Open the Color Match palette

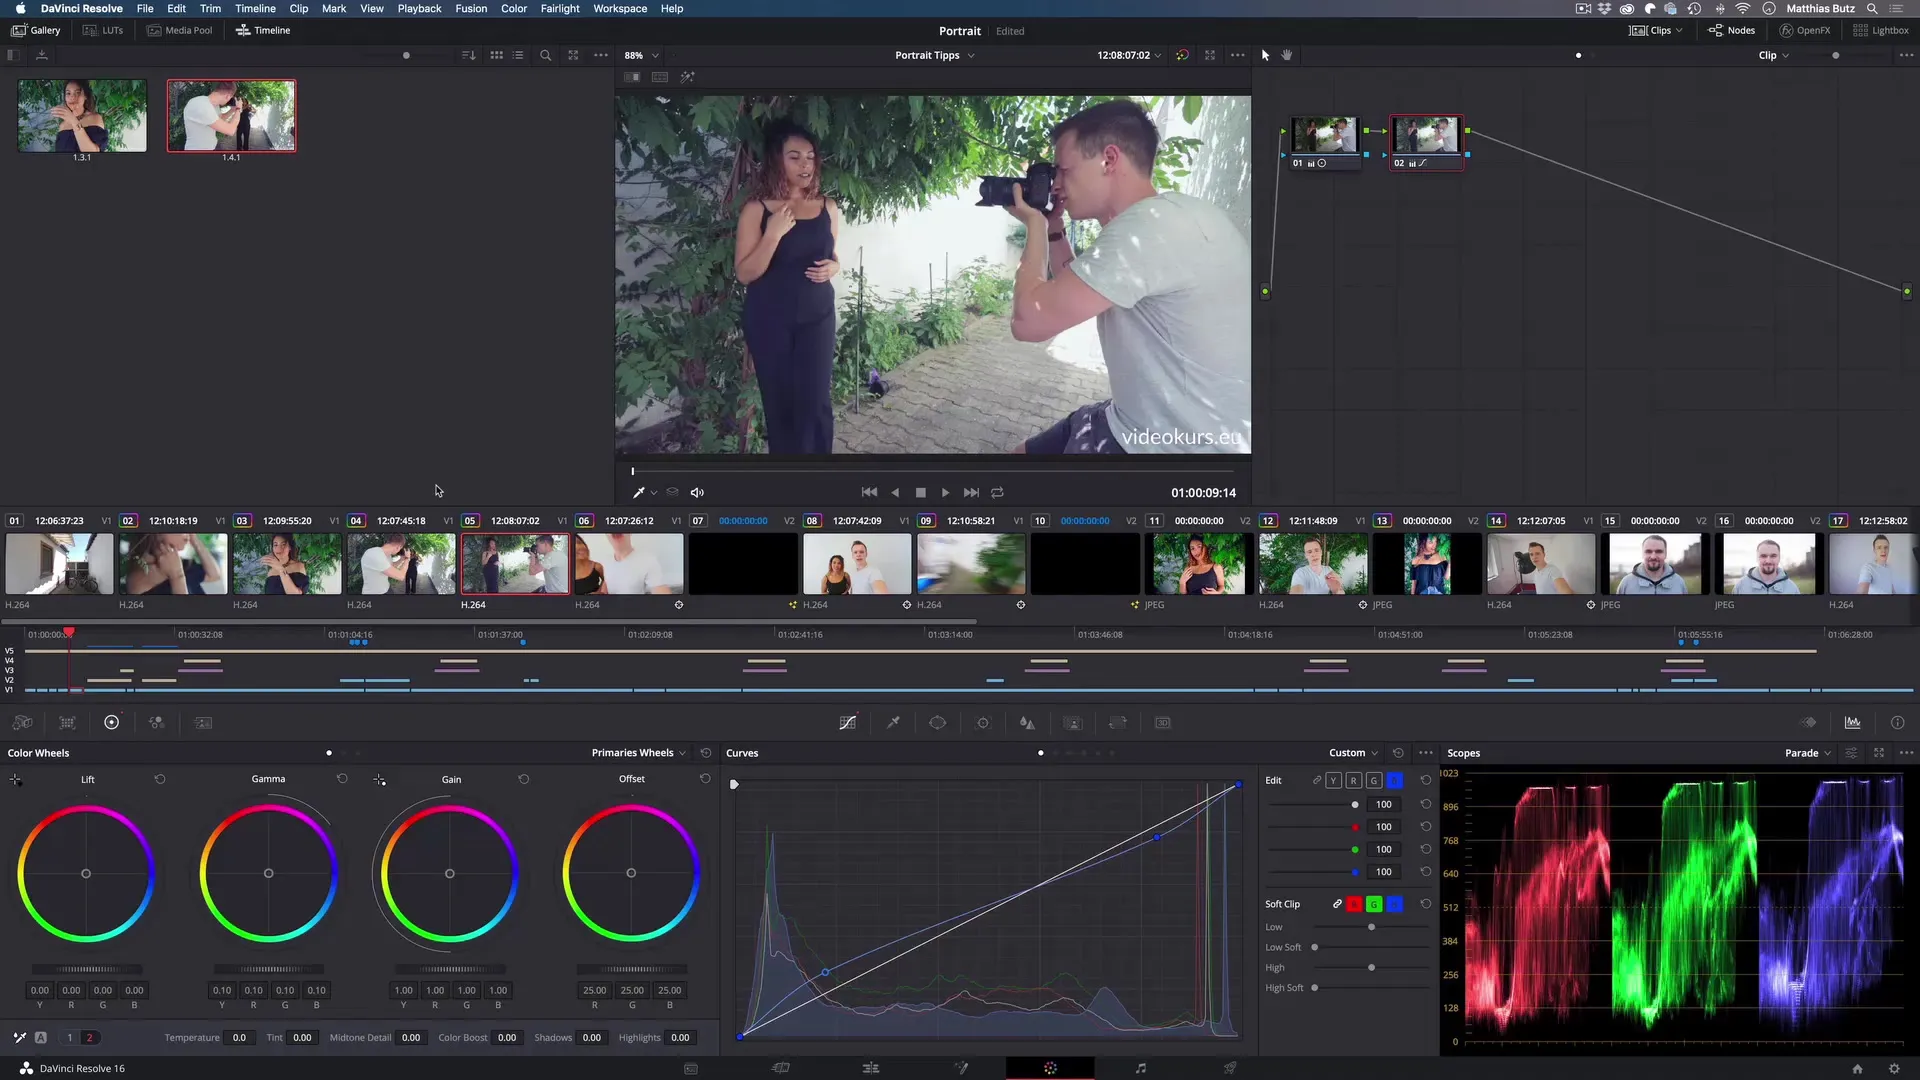point(67,723)
